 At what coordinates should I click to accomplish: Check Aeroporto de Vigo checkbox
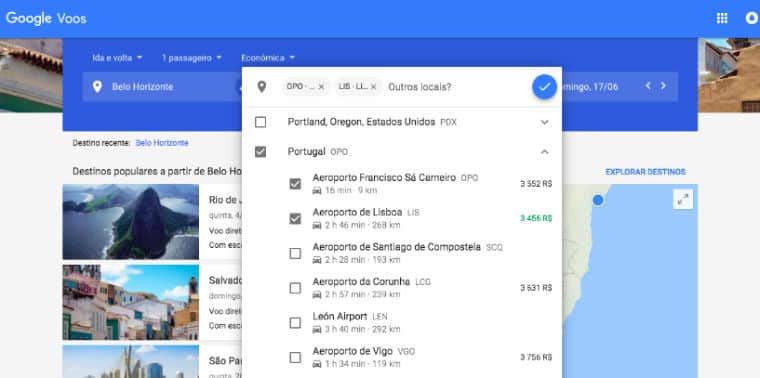pyautogui.click(x=295, y=358)
